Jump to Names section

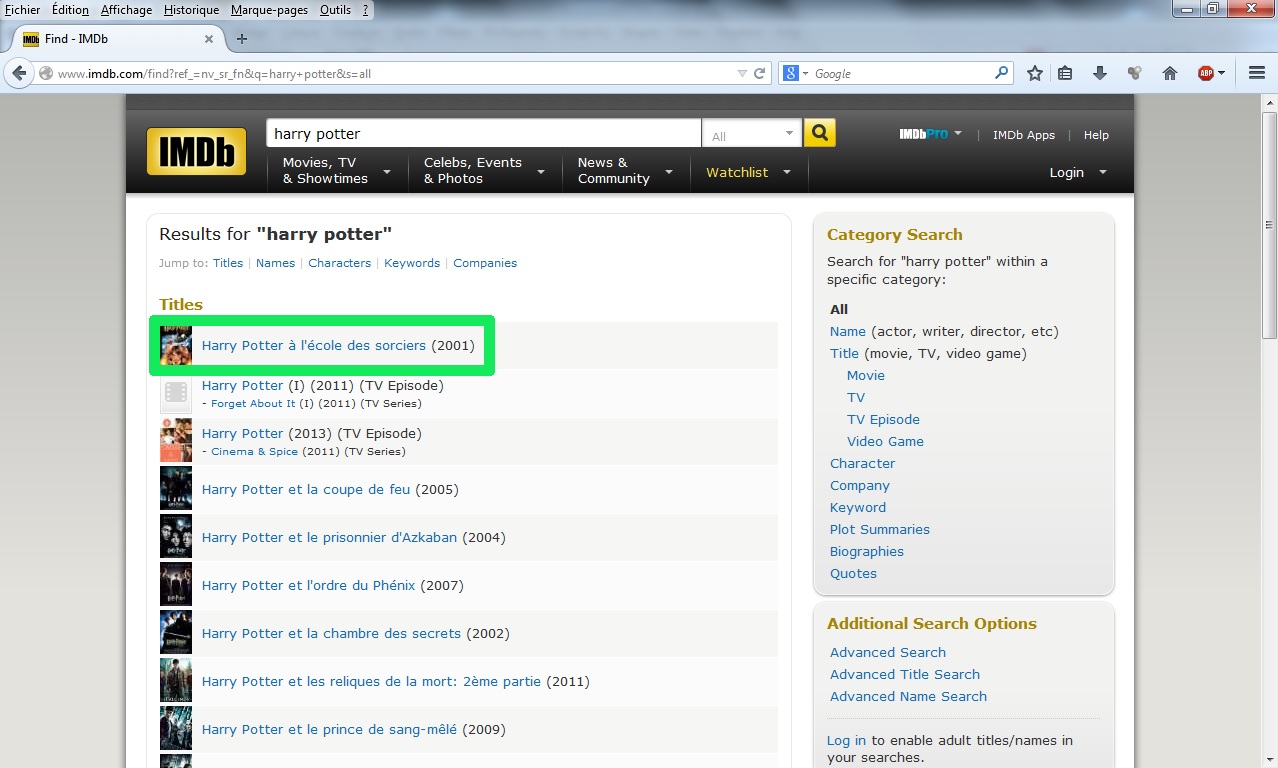275,263
